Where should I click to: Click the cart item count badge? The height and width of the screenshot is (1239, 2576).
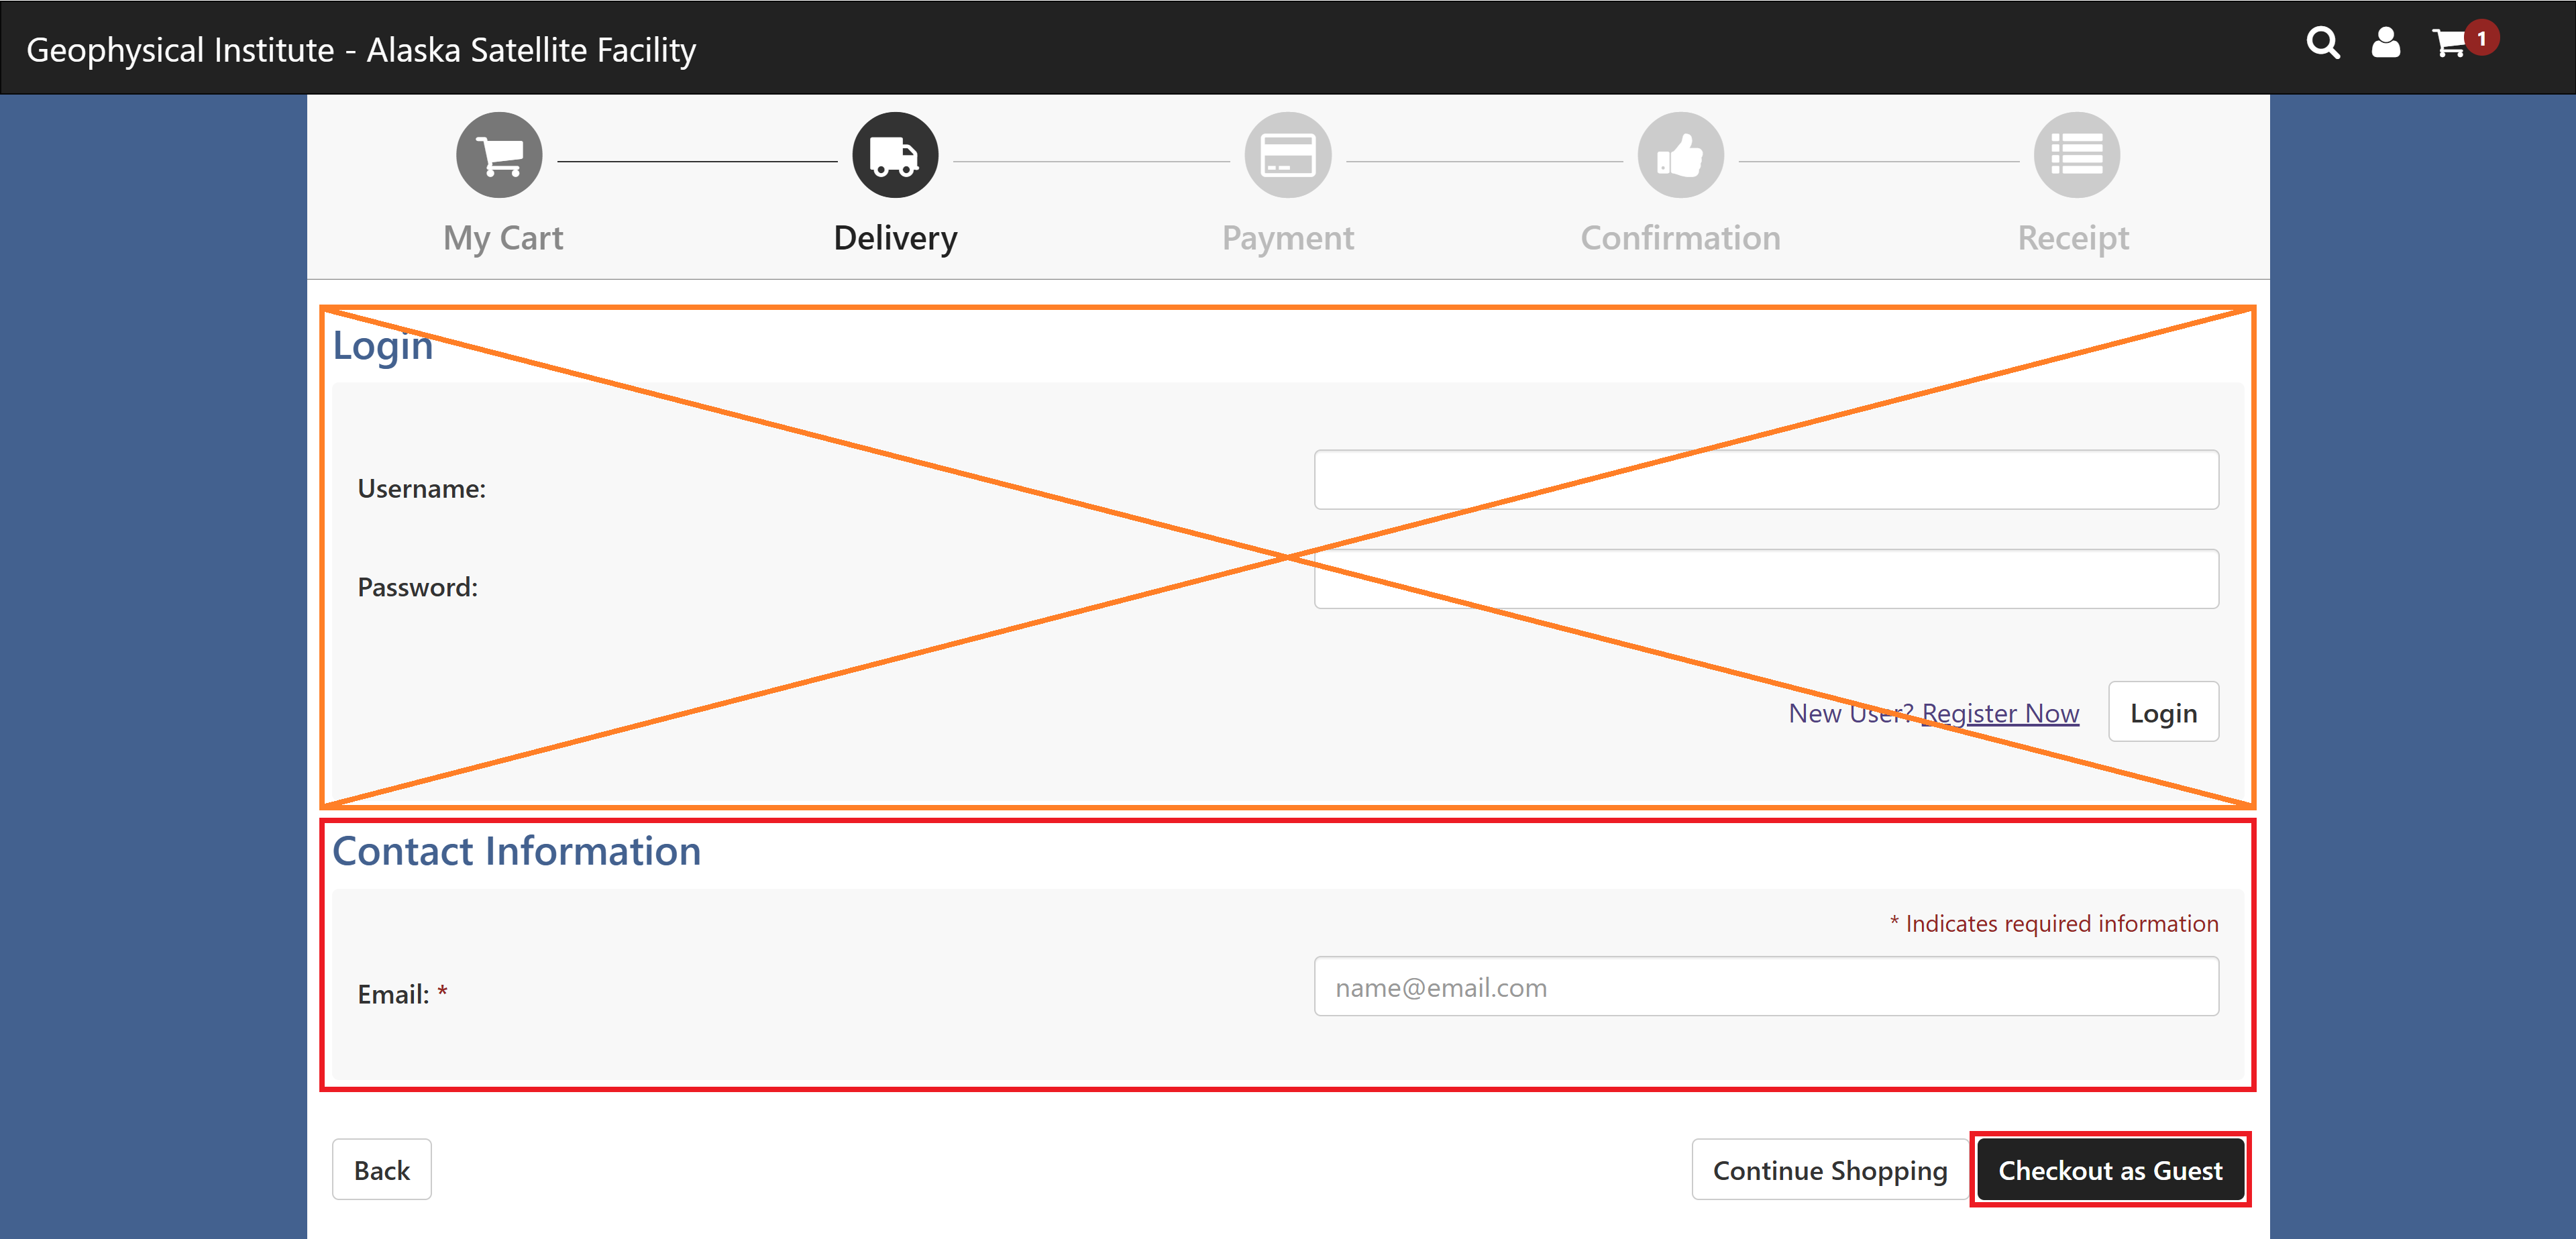(x=2481, y=38)
